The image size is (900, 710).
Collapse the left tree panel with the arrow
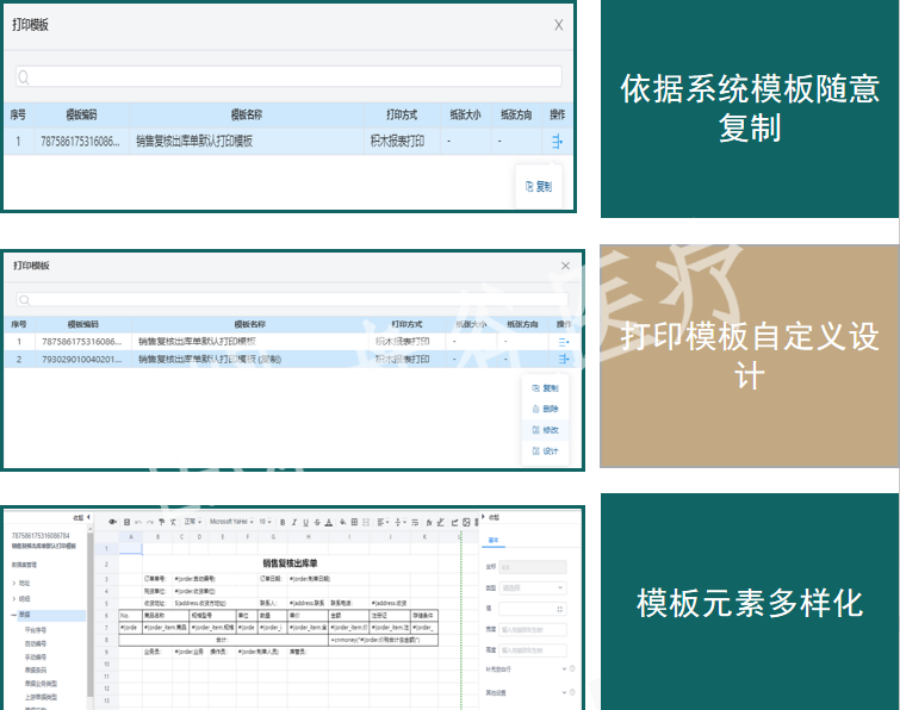88,517
